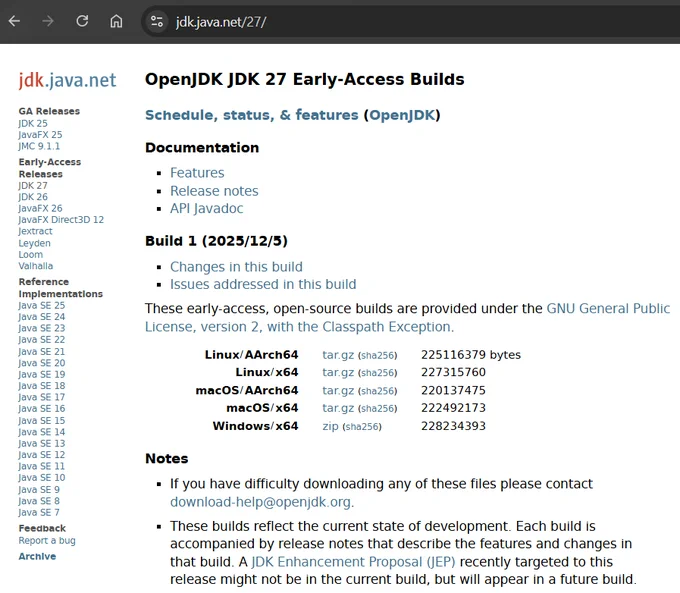Open Java SE 10 reference implementation
680x593 pixels.
click(x=42, y=478)
